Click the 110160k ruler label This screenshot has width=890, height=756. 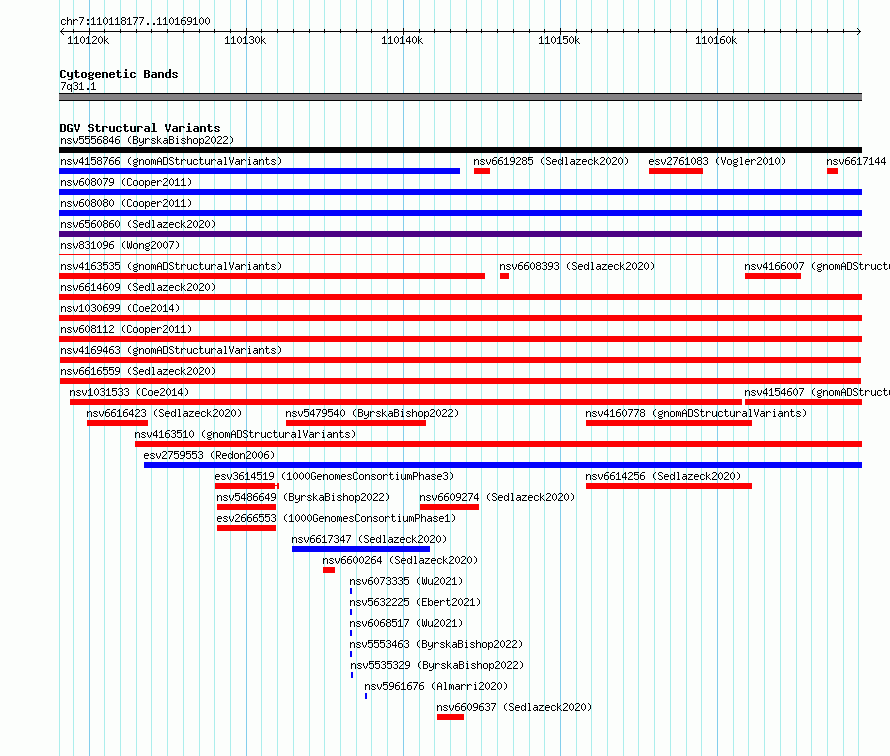(x=716, y=40)
